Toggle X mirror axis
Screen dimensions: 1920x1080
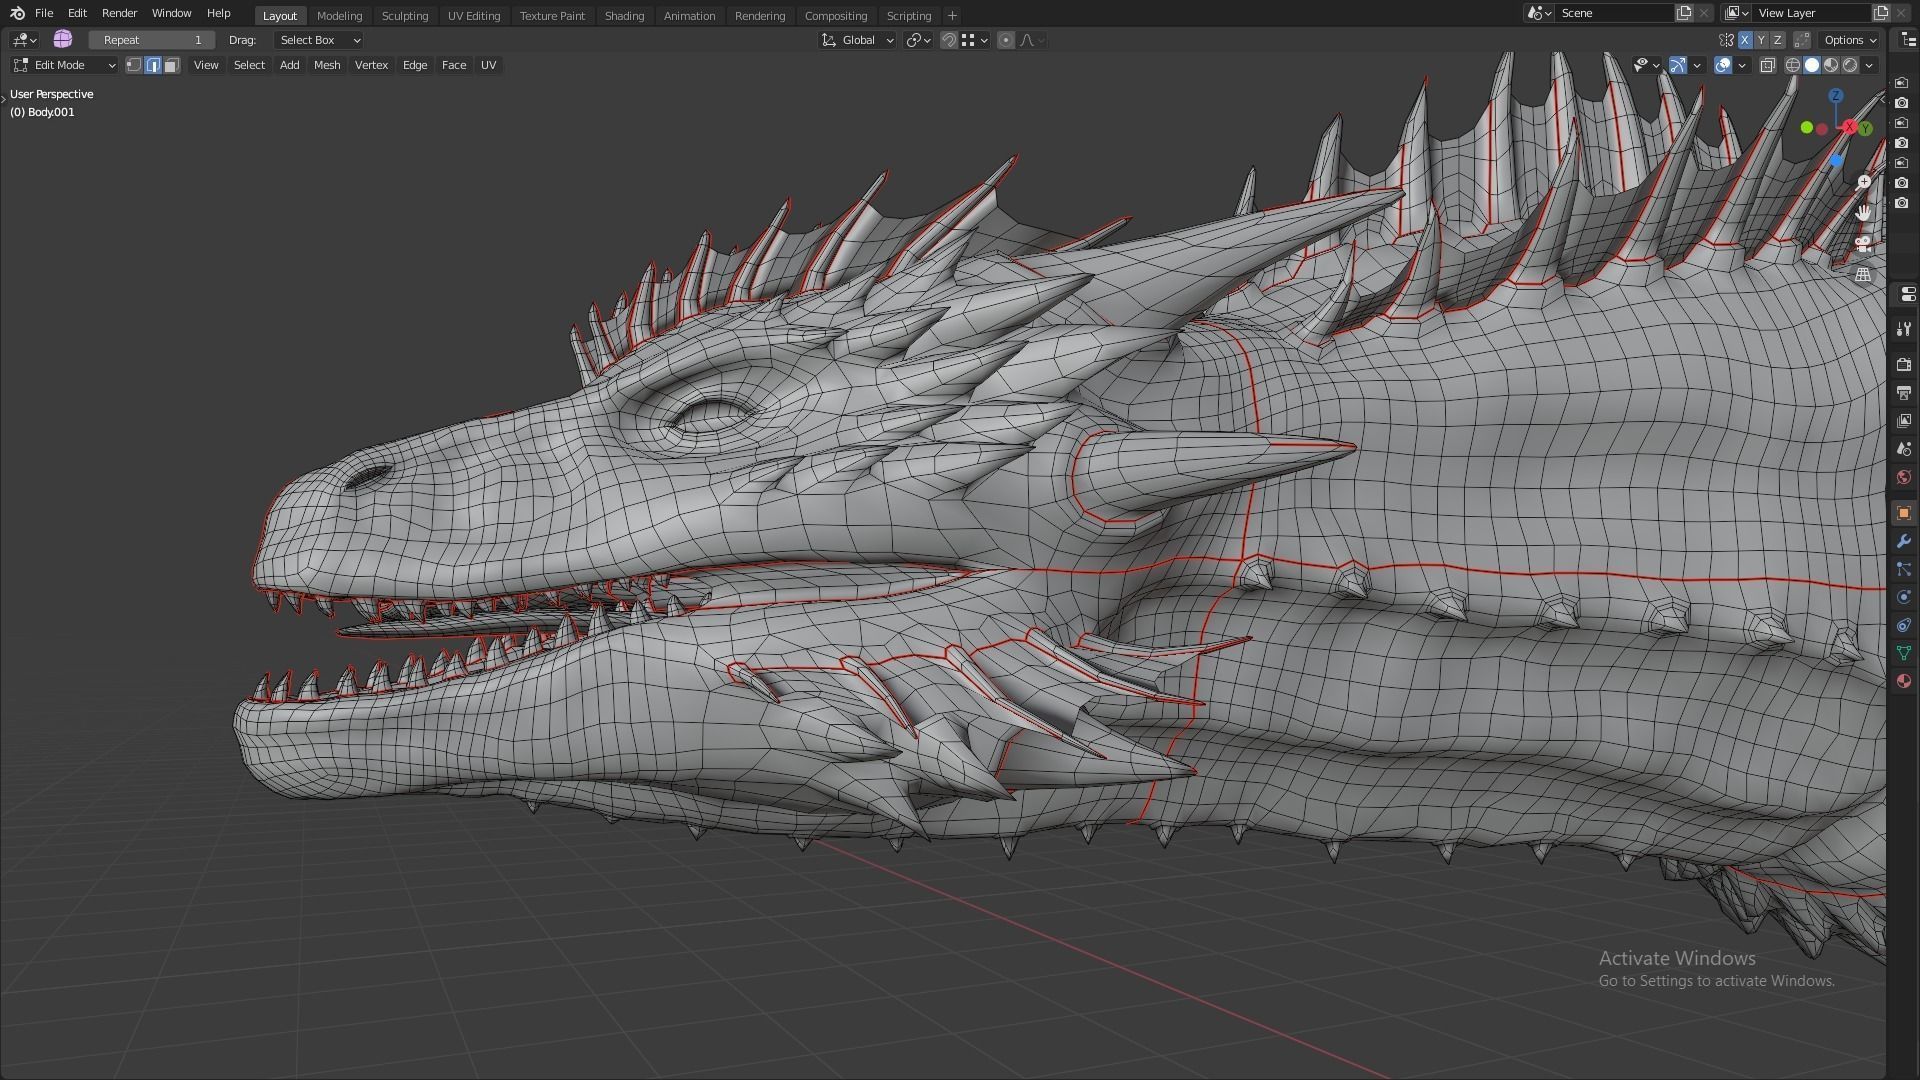coord(1745,40)
